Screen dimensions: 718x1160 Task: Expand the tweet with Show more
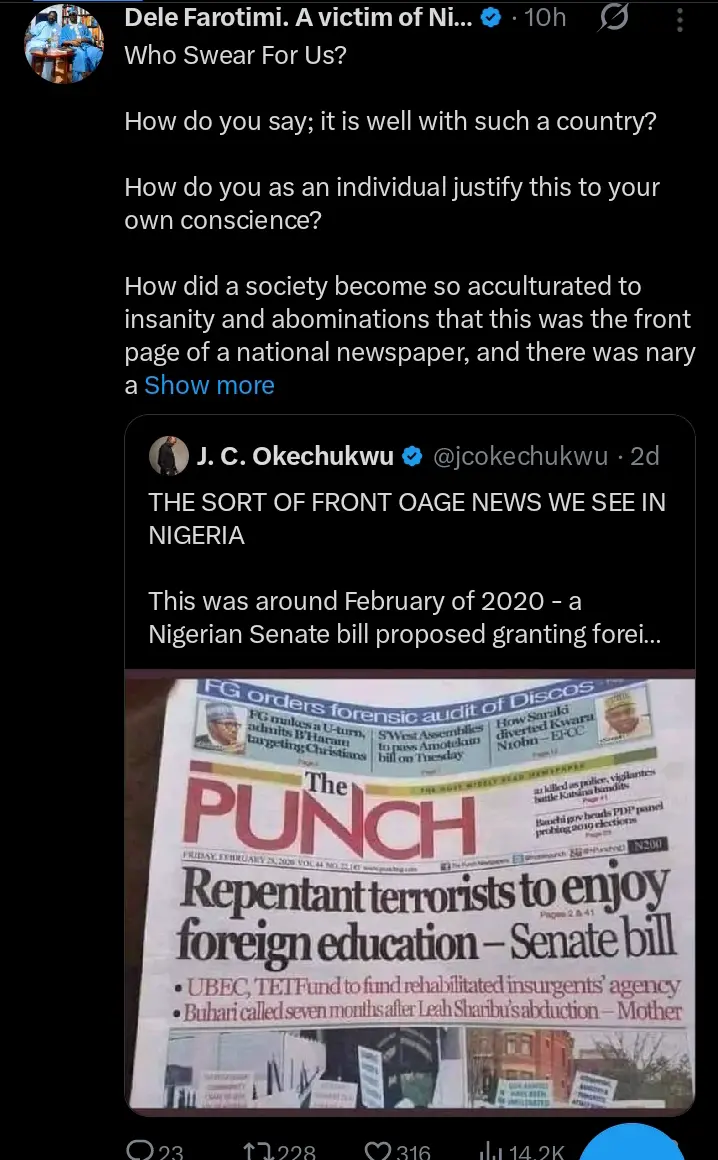[209, 385]
